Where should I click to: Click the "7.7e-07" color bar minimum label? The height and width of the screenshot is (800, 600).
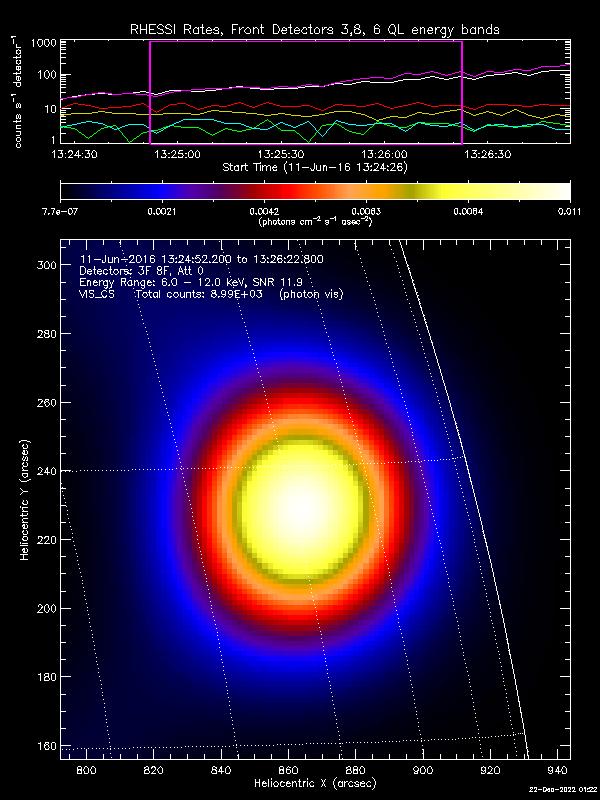point(61,213)
